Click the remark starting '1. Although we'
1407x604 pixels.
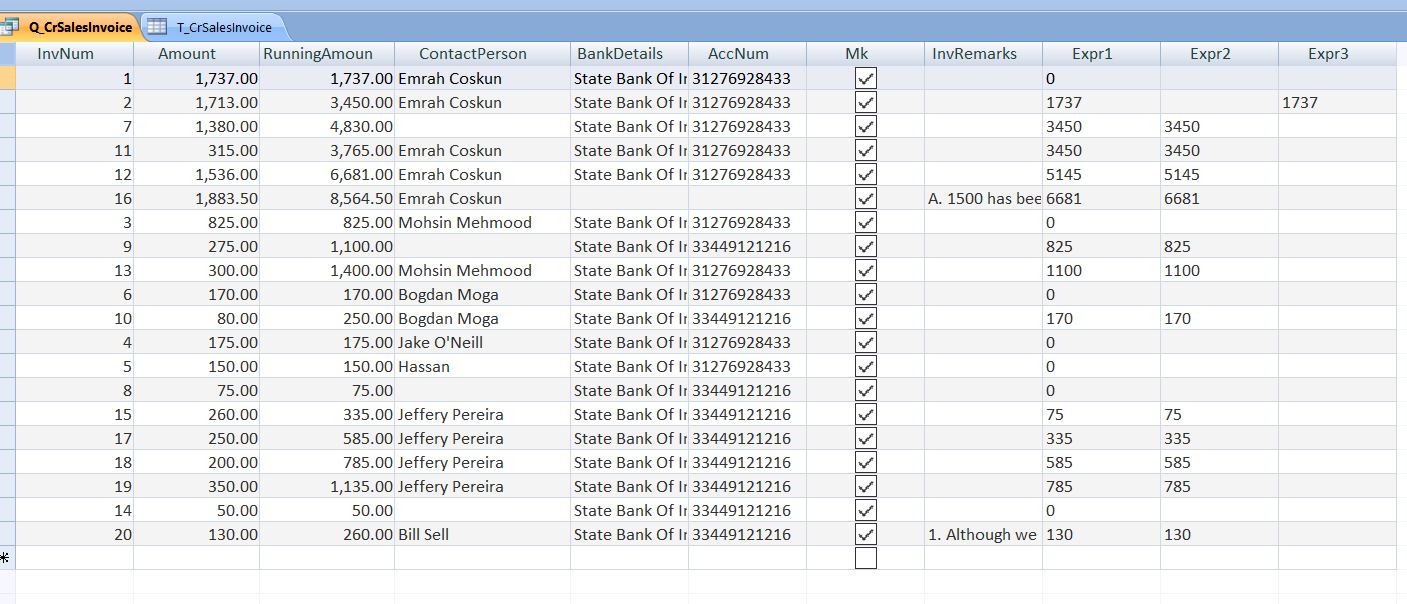point(983,534)
